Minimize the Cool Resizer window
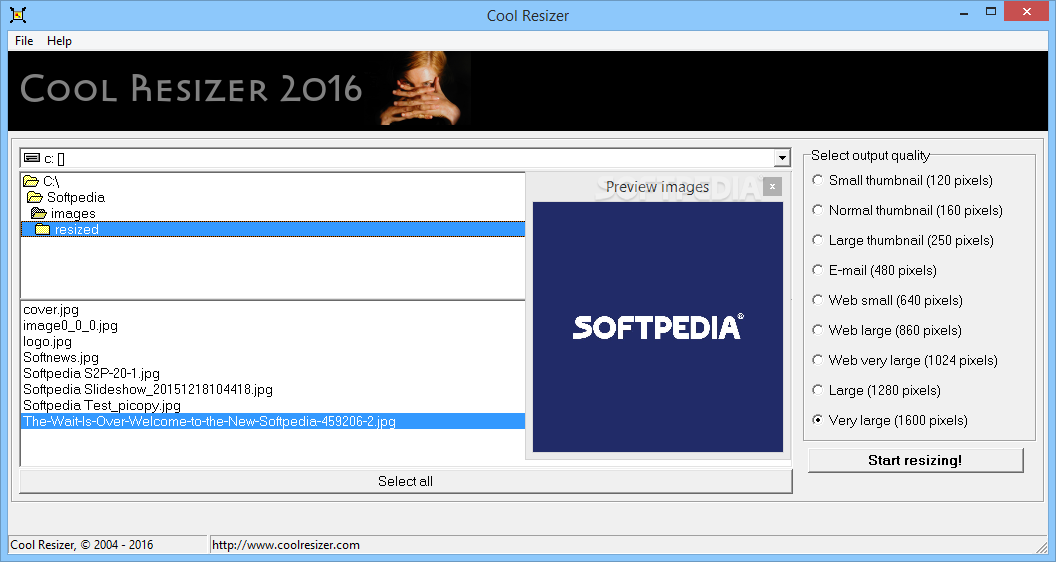Screen dimensions: 1056x562 [964, 12]
